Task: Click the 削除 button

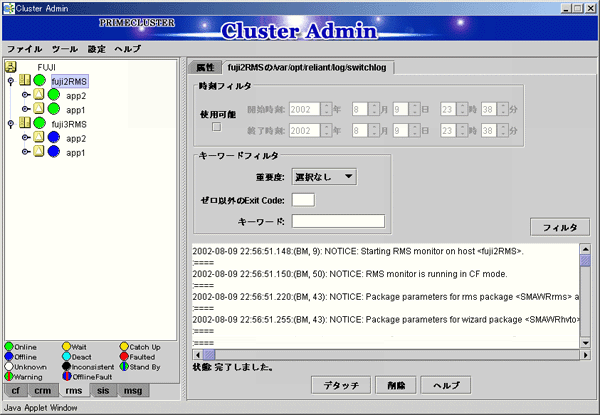Action: [396, 385]
